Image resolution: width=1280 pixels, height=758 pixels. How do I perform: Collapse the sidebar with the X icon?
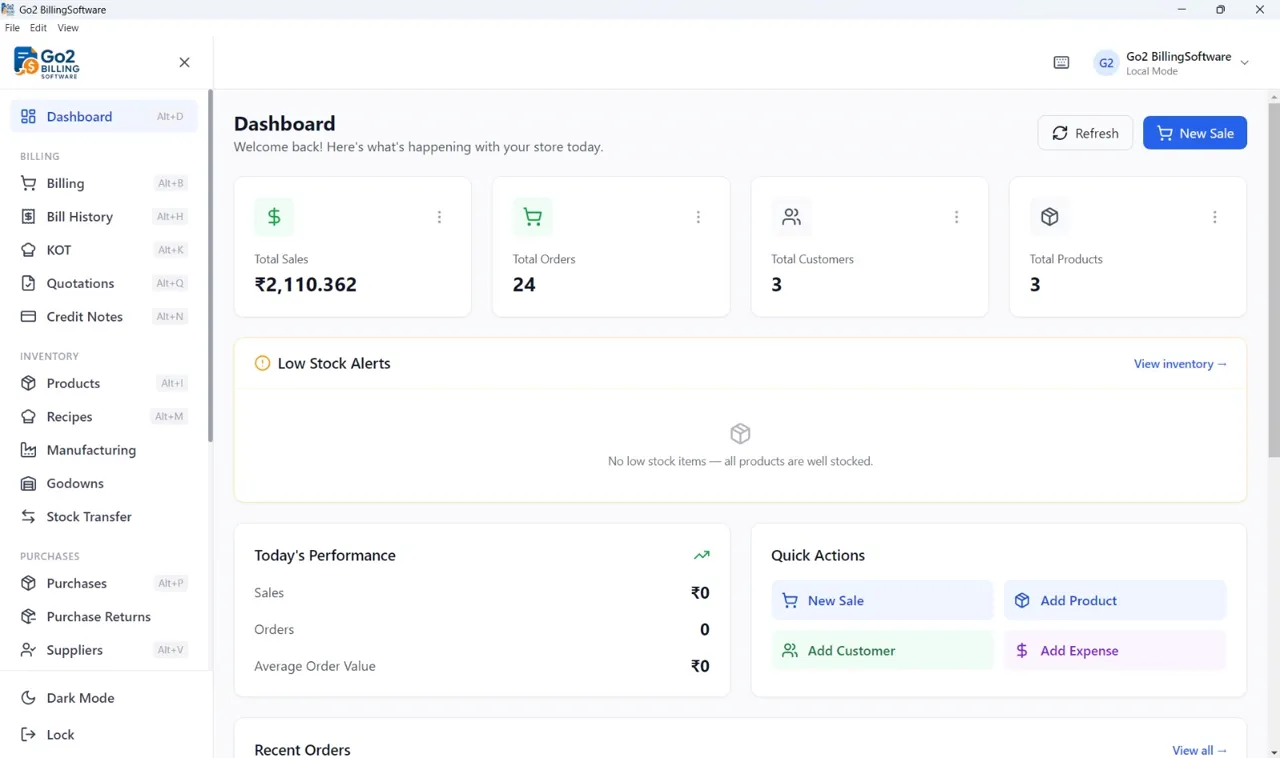pyautogui.click(x=184, y=63)
